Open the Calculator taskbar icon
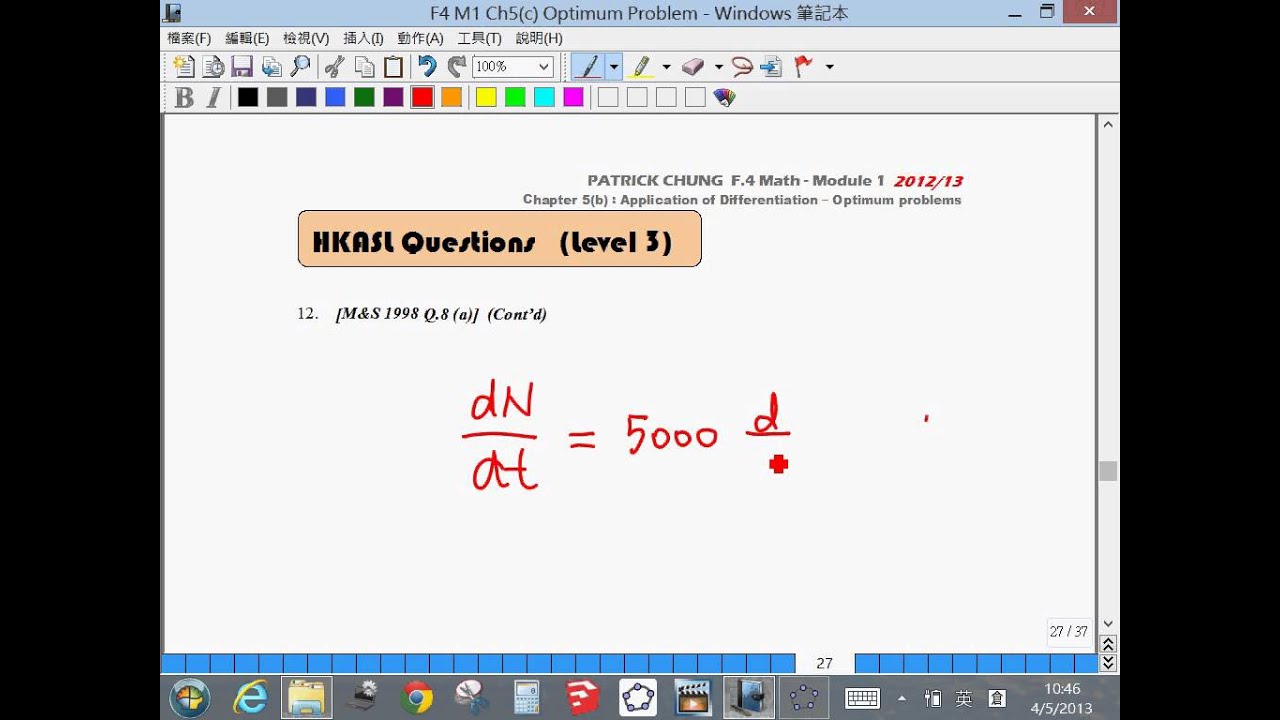1280x720 pixels. pyautogui.click(x=526, y=696)
